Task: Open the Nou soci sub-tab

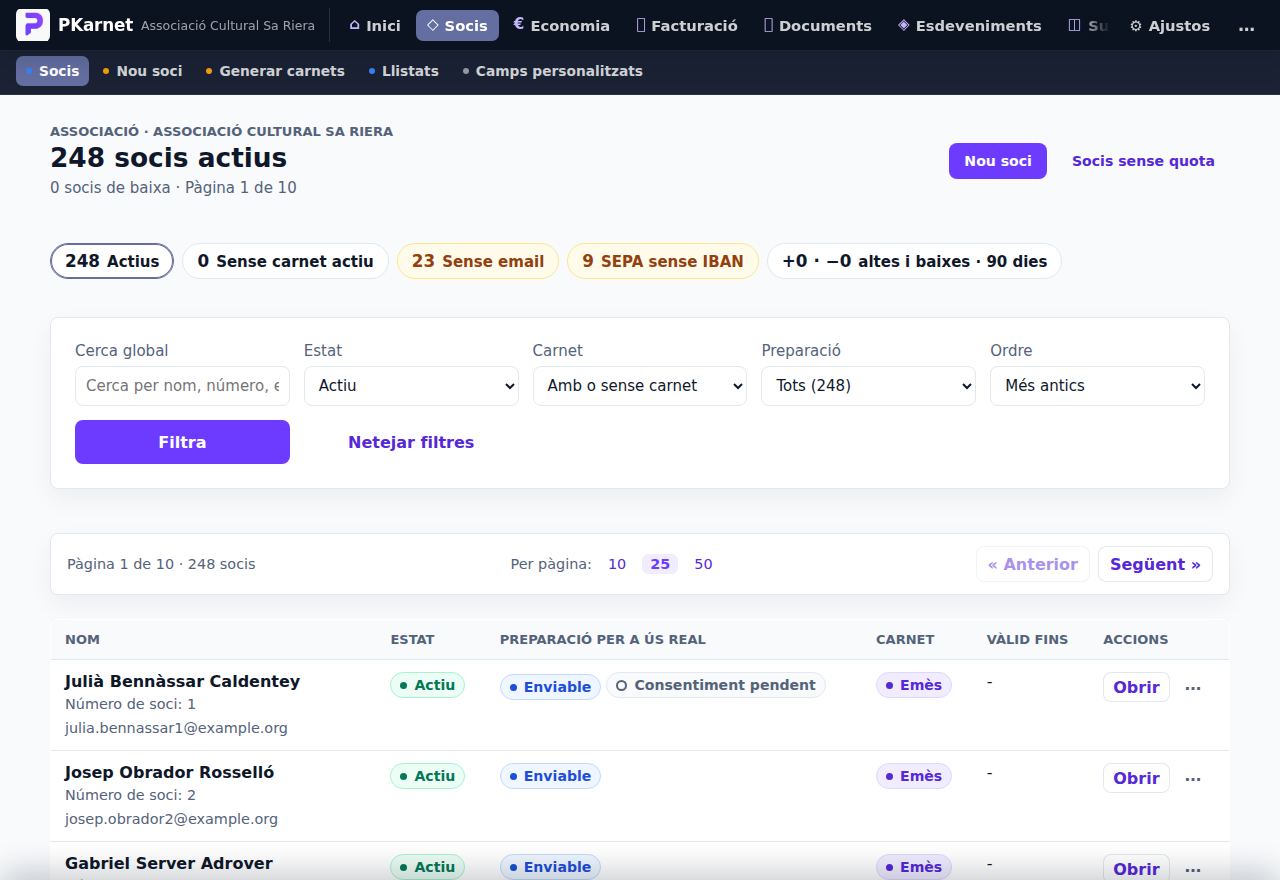Action: [x=142, y=71]
